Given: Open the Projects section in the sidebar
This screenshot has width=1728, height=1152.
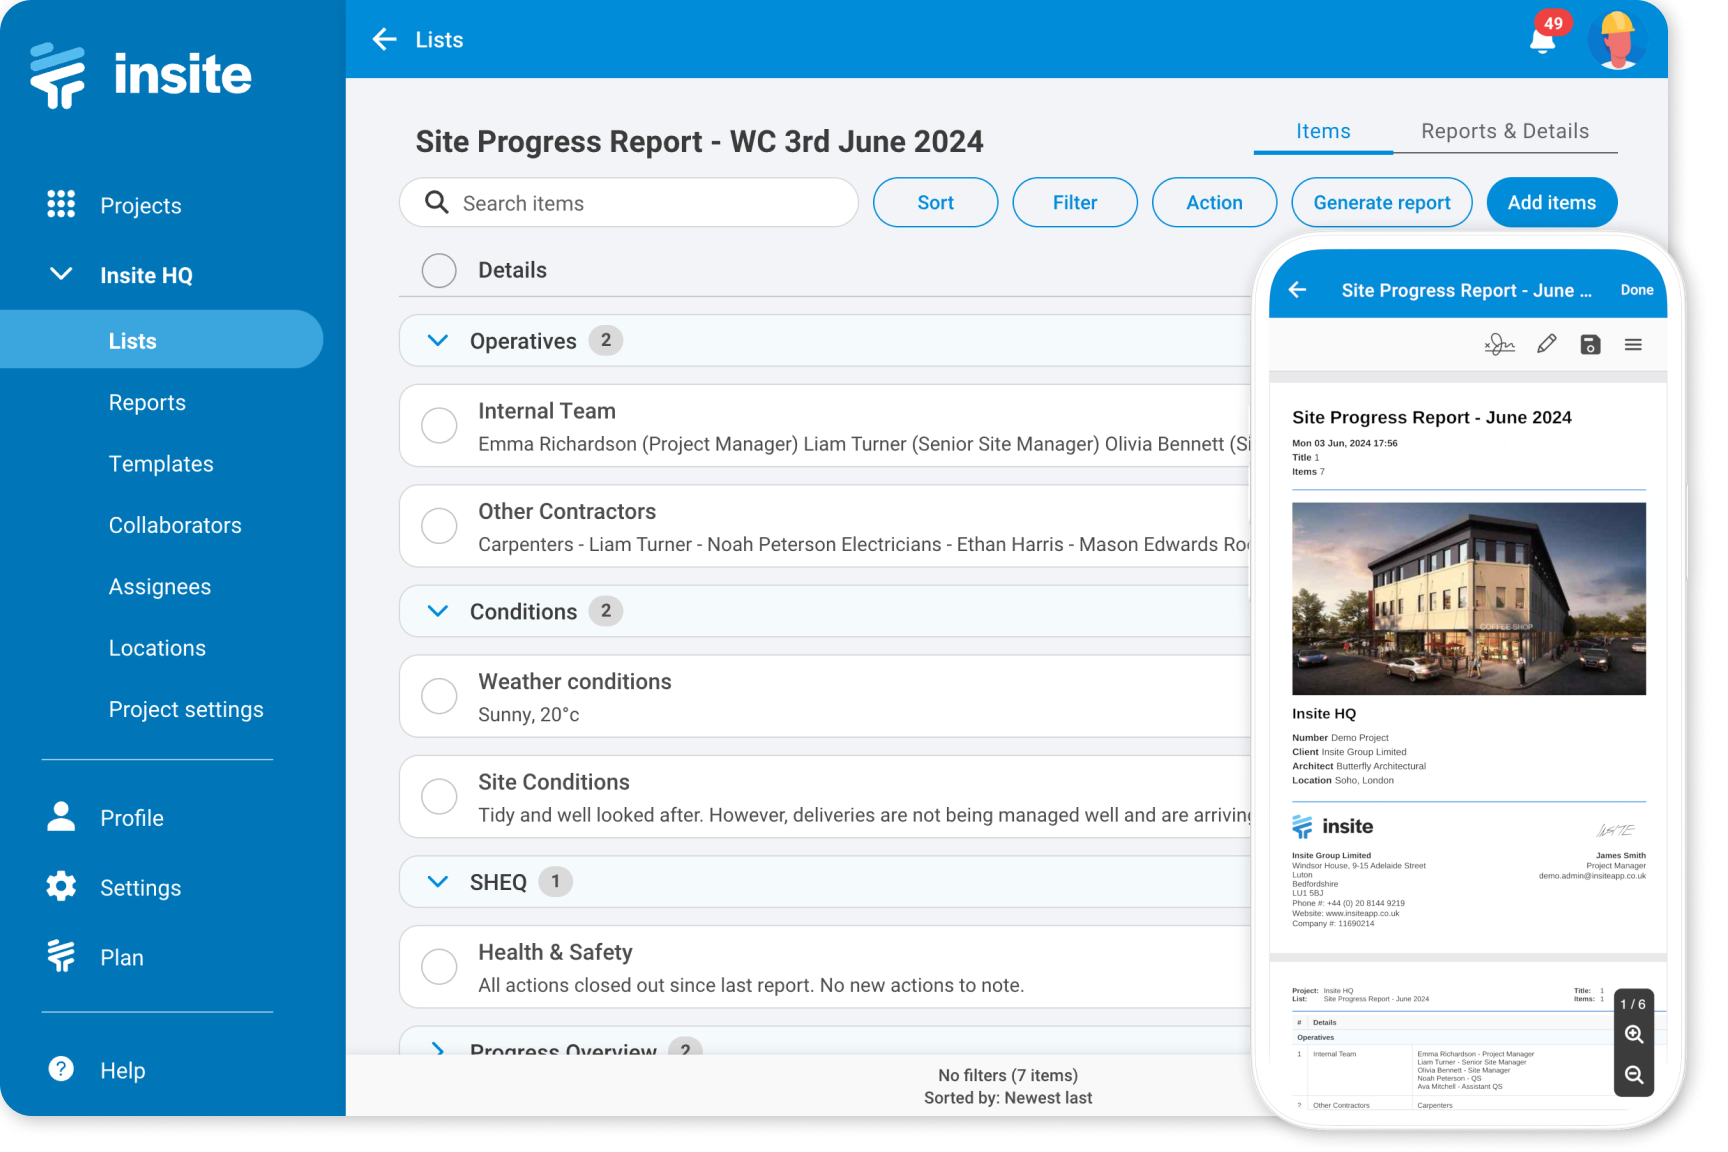Looking at the screenshot, I should tap(140, 205).
